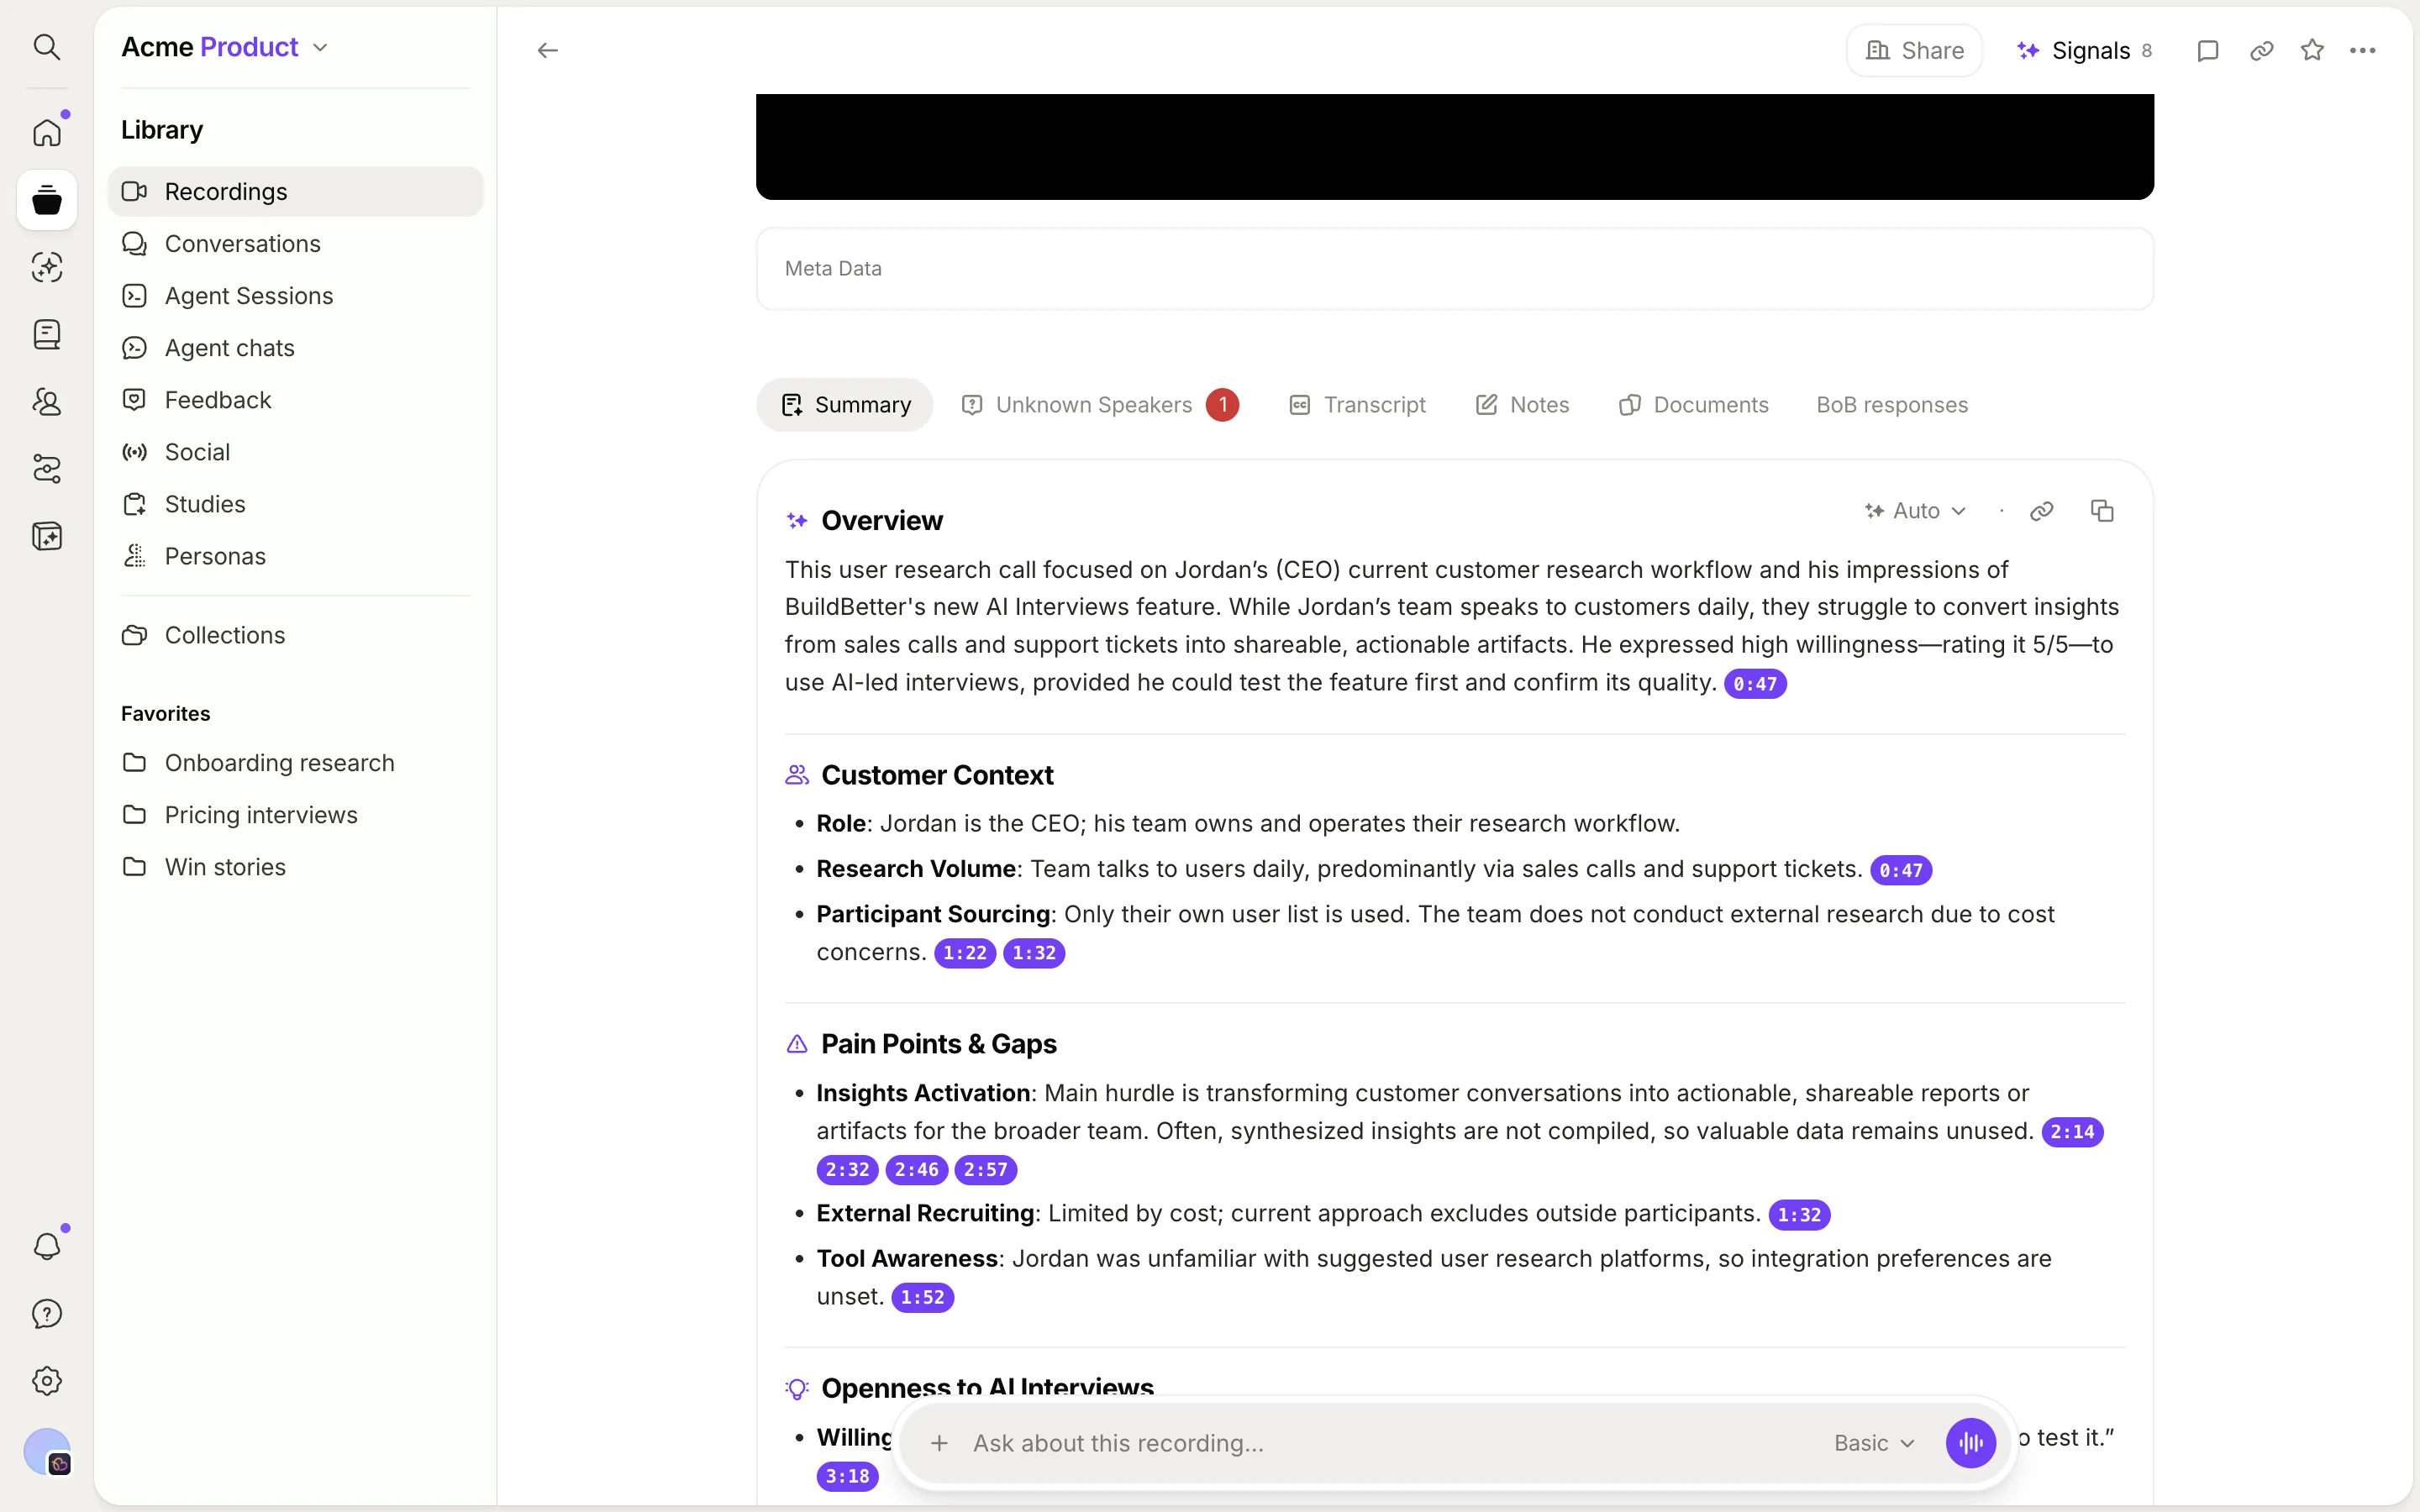Copy the summary with the duplicate icon

(x=2102, y=511)
